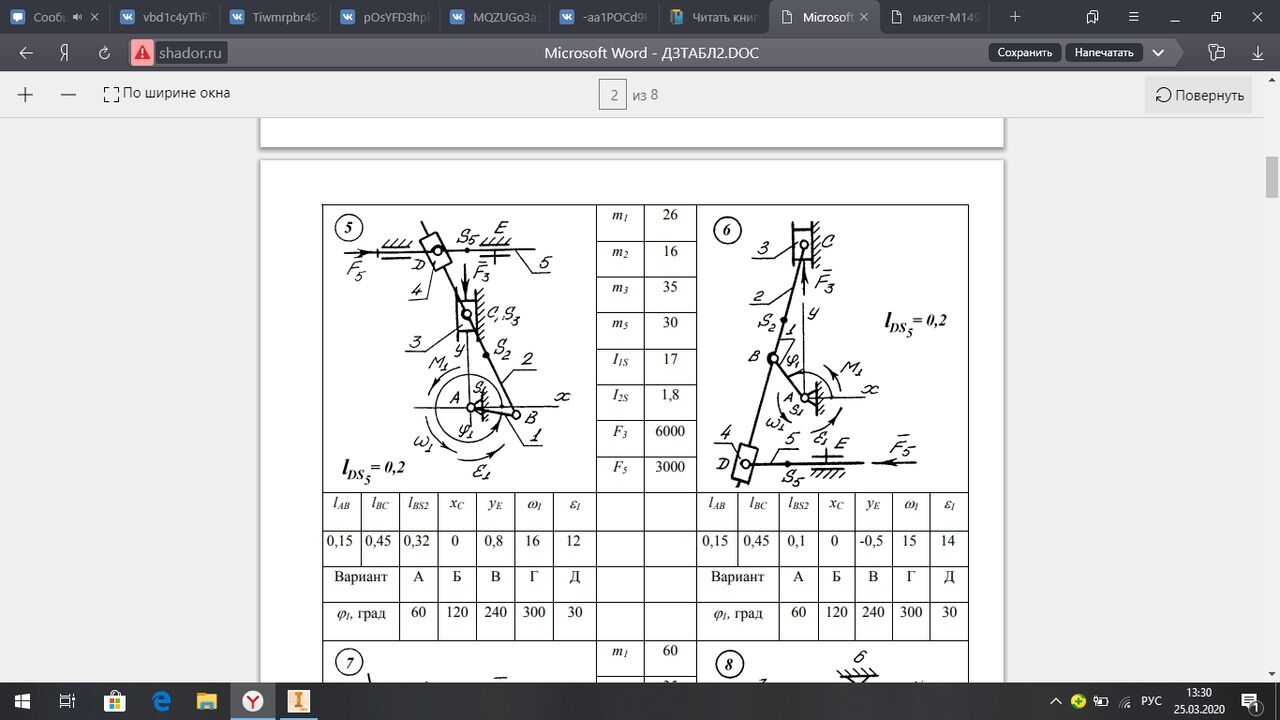Viewport: 1280px width, 720px height.
Task: Save the document with 'Сохранить'
Action: pos(1024,53)
